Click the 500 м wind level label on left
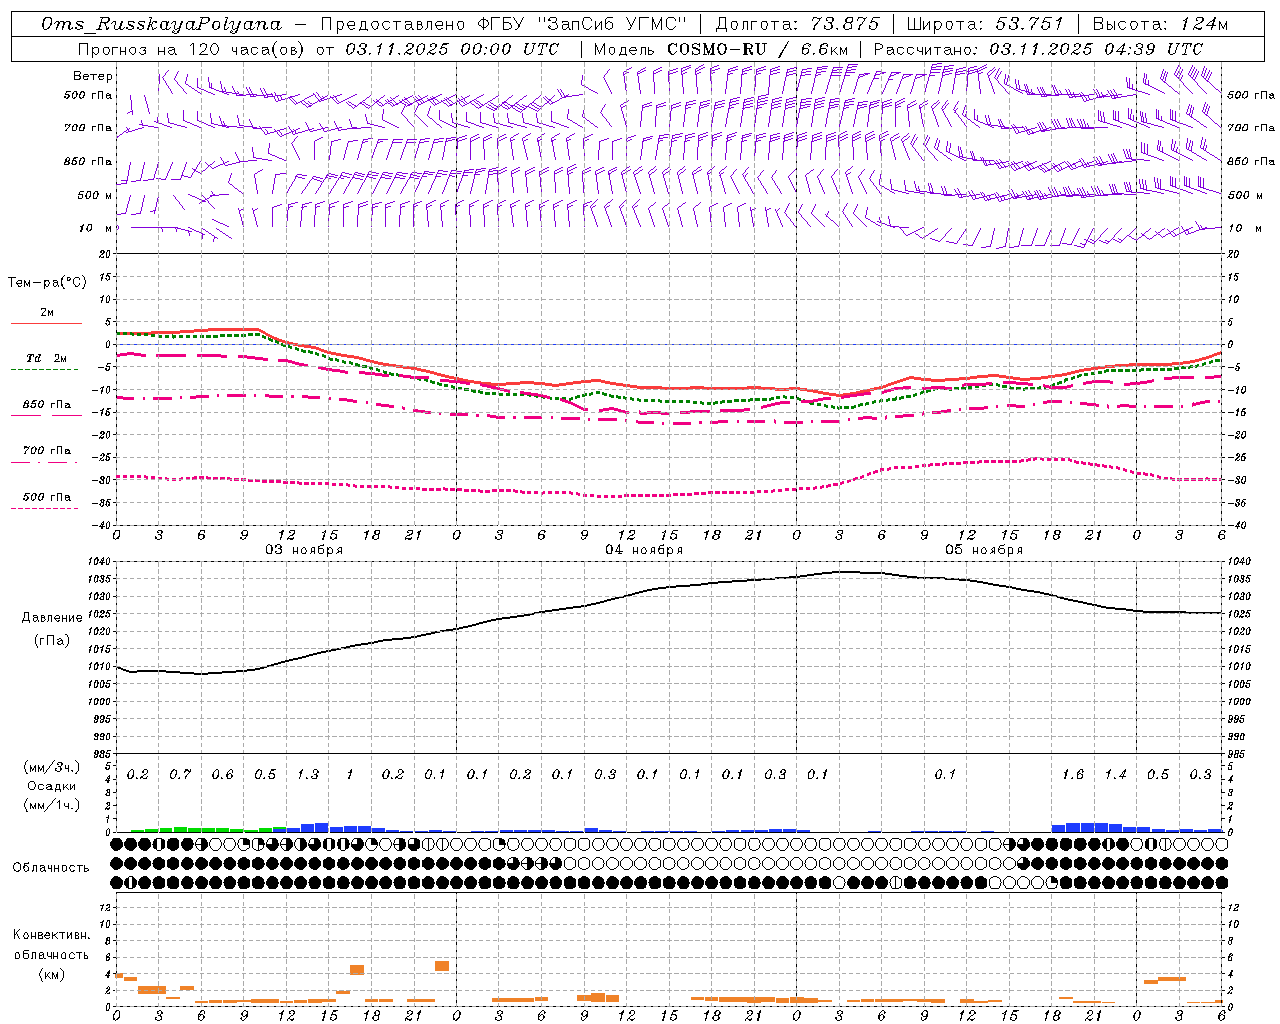1280x1024 pixels. [95, 195]
